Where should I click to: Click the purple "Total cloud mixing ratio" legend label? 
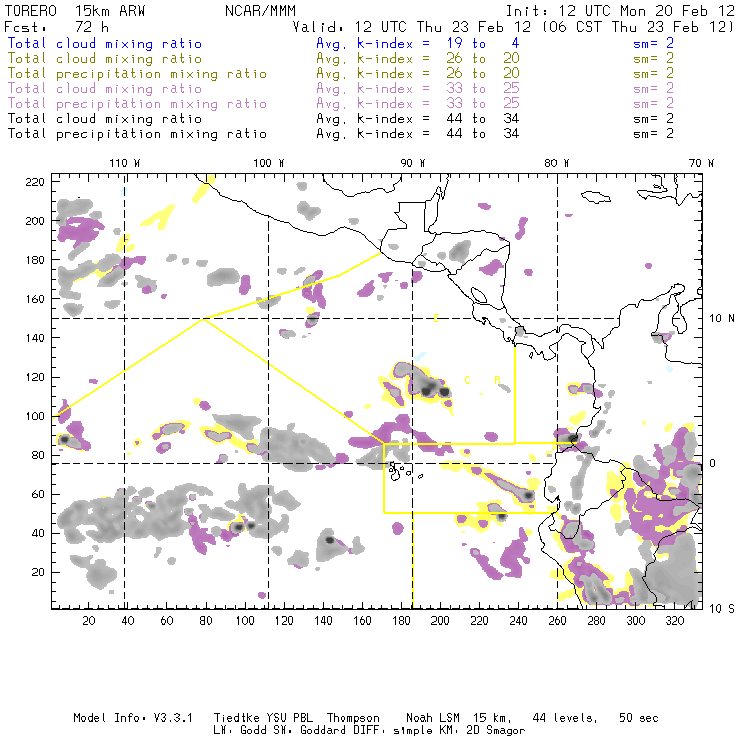click(105, 89)
